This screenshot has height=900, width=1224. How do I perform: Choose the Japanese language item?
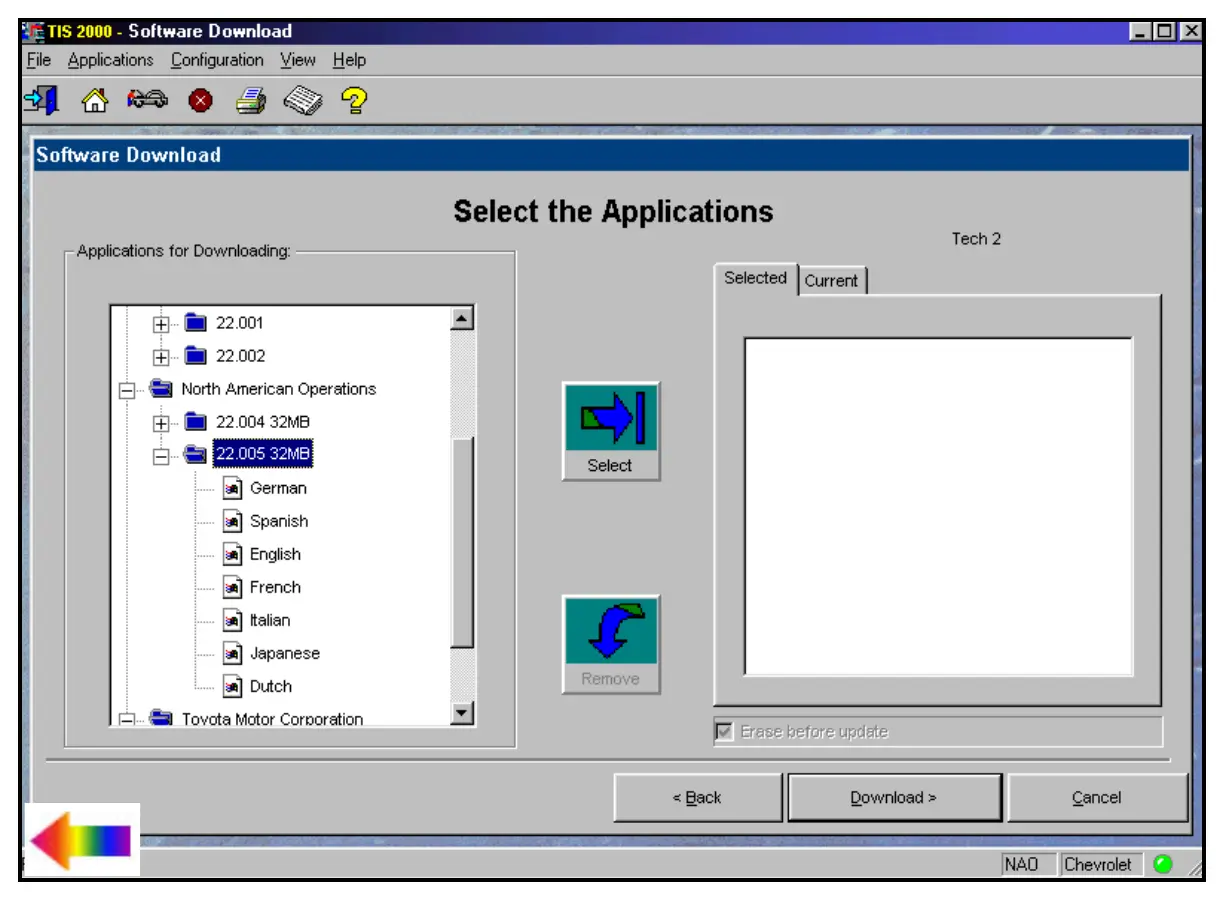284,654
